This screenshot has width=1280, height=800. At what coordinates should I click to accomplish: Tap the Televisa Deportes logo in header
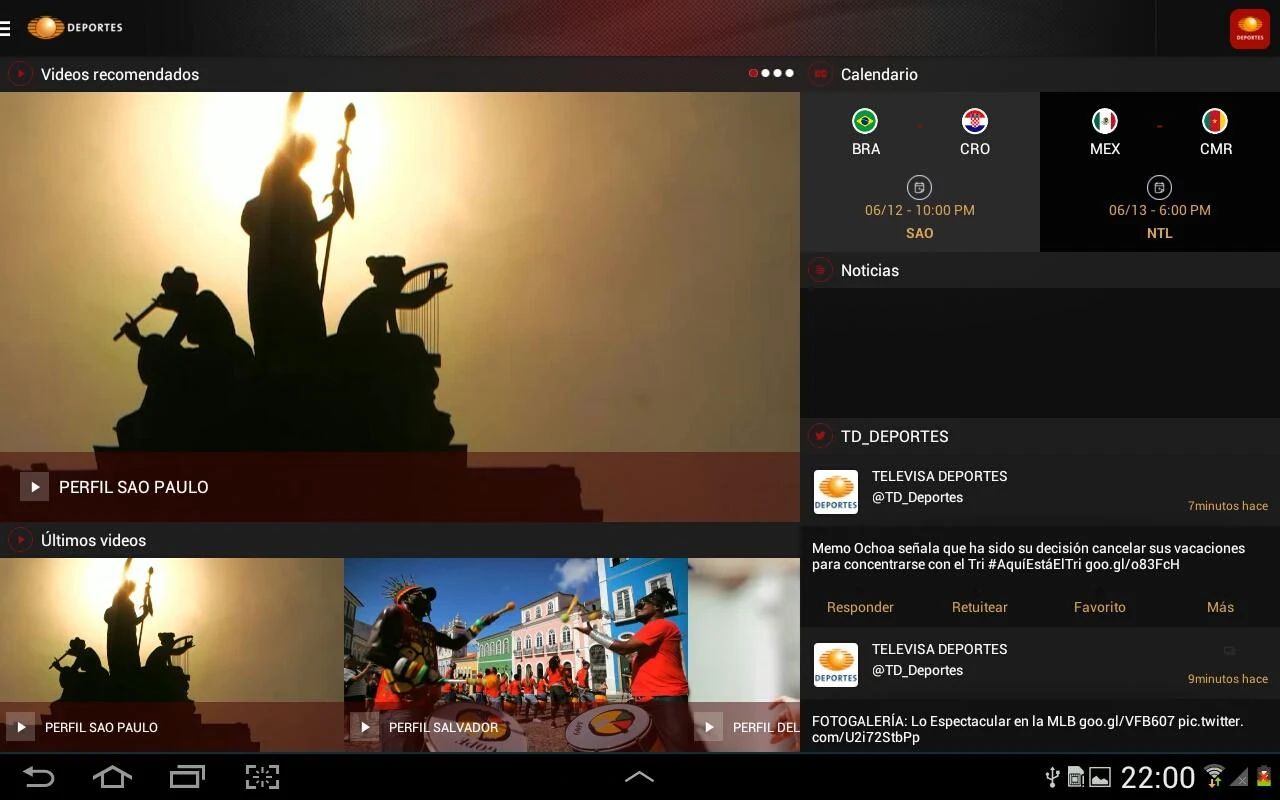[x=75, y=27]
